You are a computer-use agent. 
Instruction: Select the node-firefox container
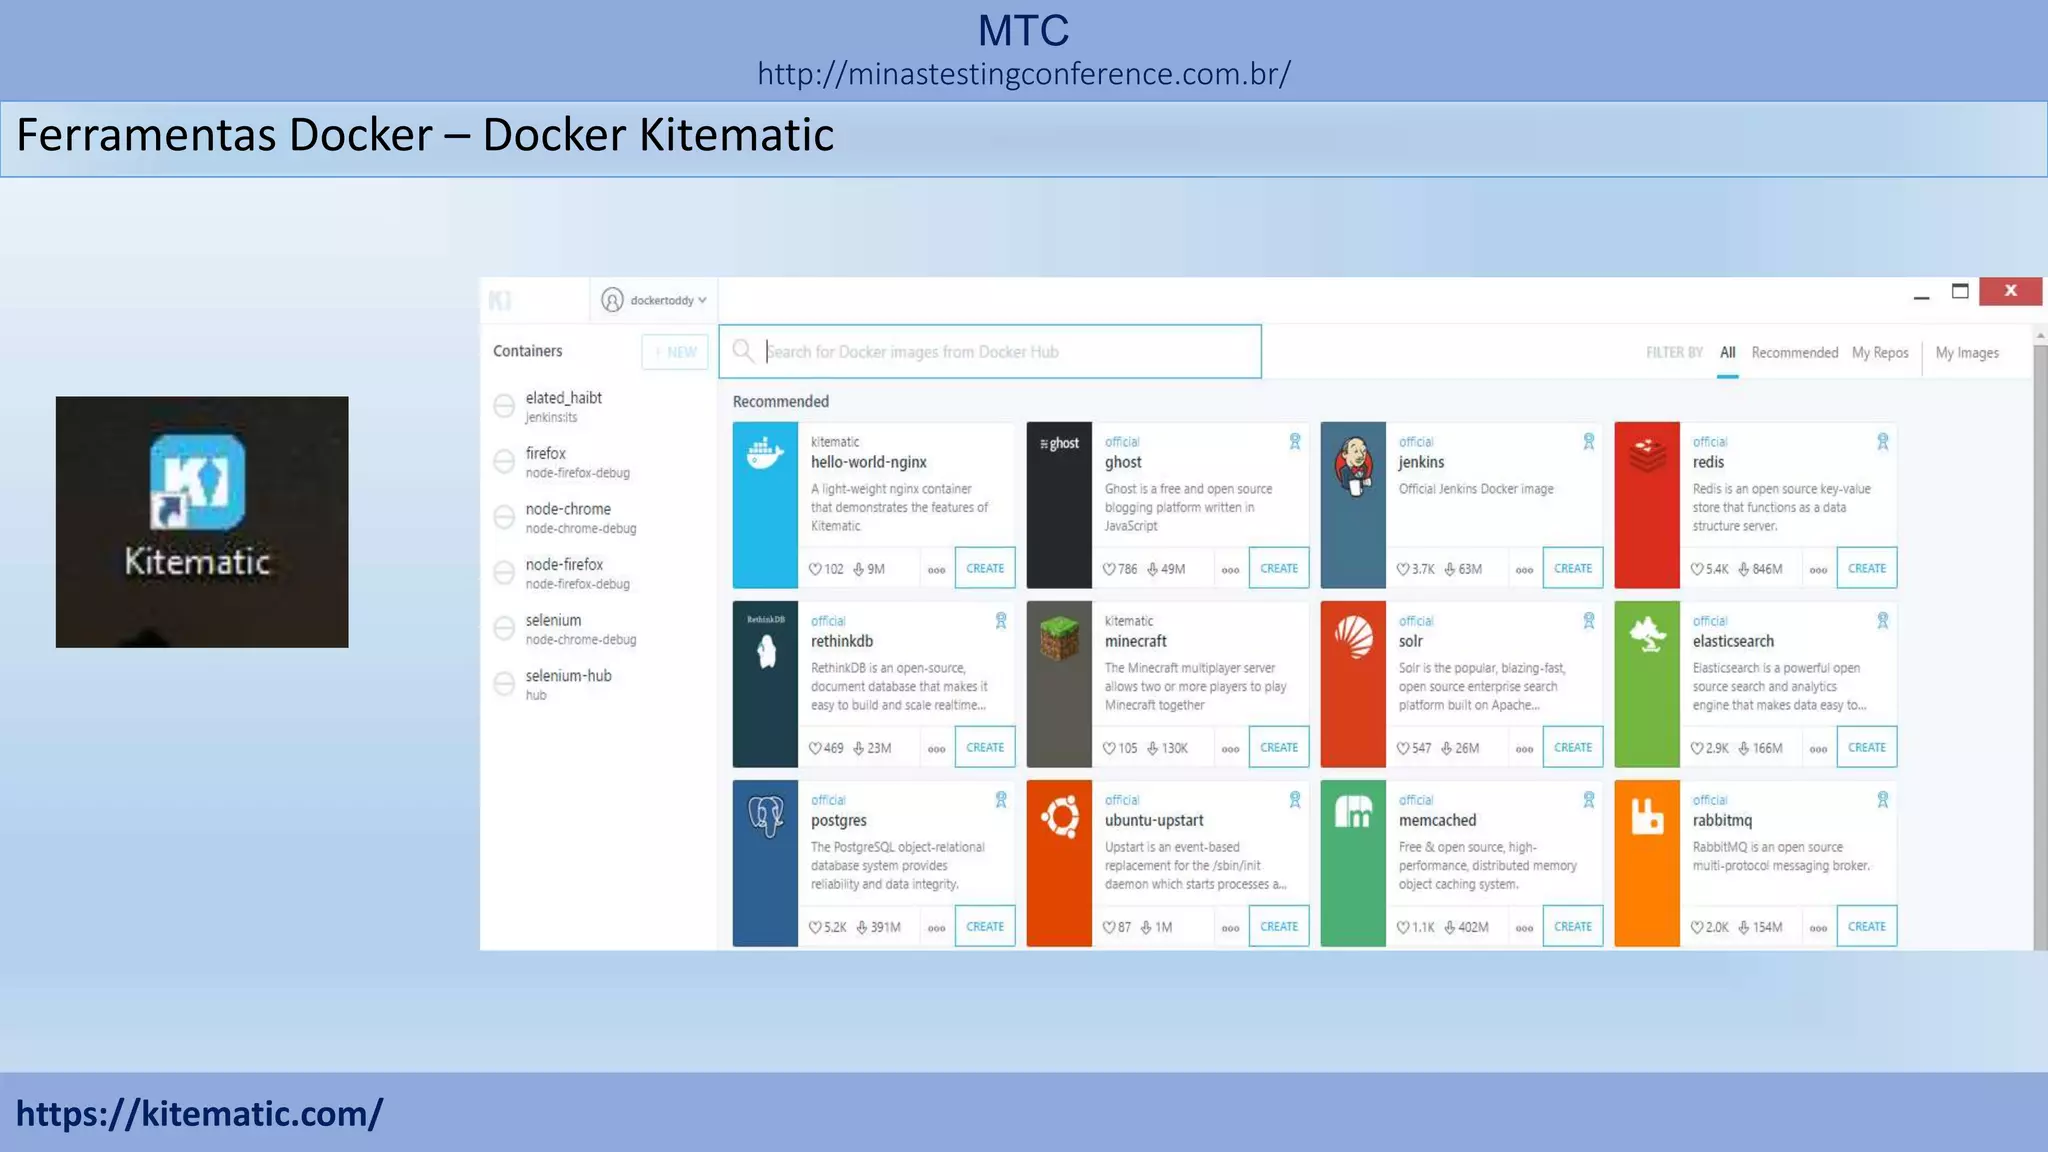click(x=599, y=573)
